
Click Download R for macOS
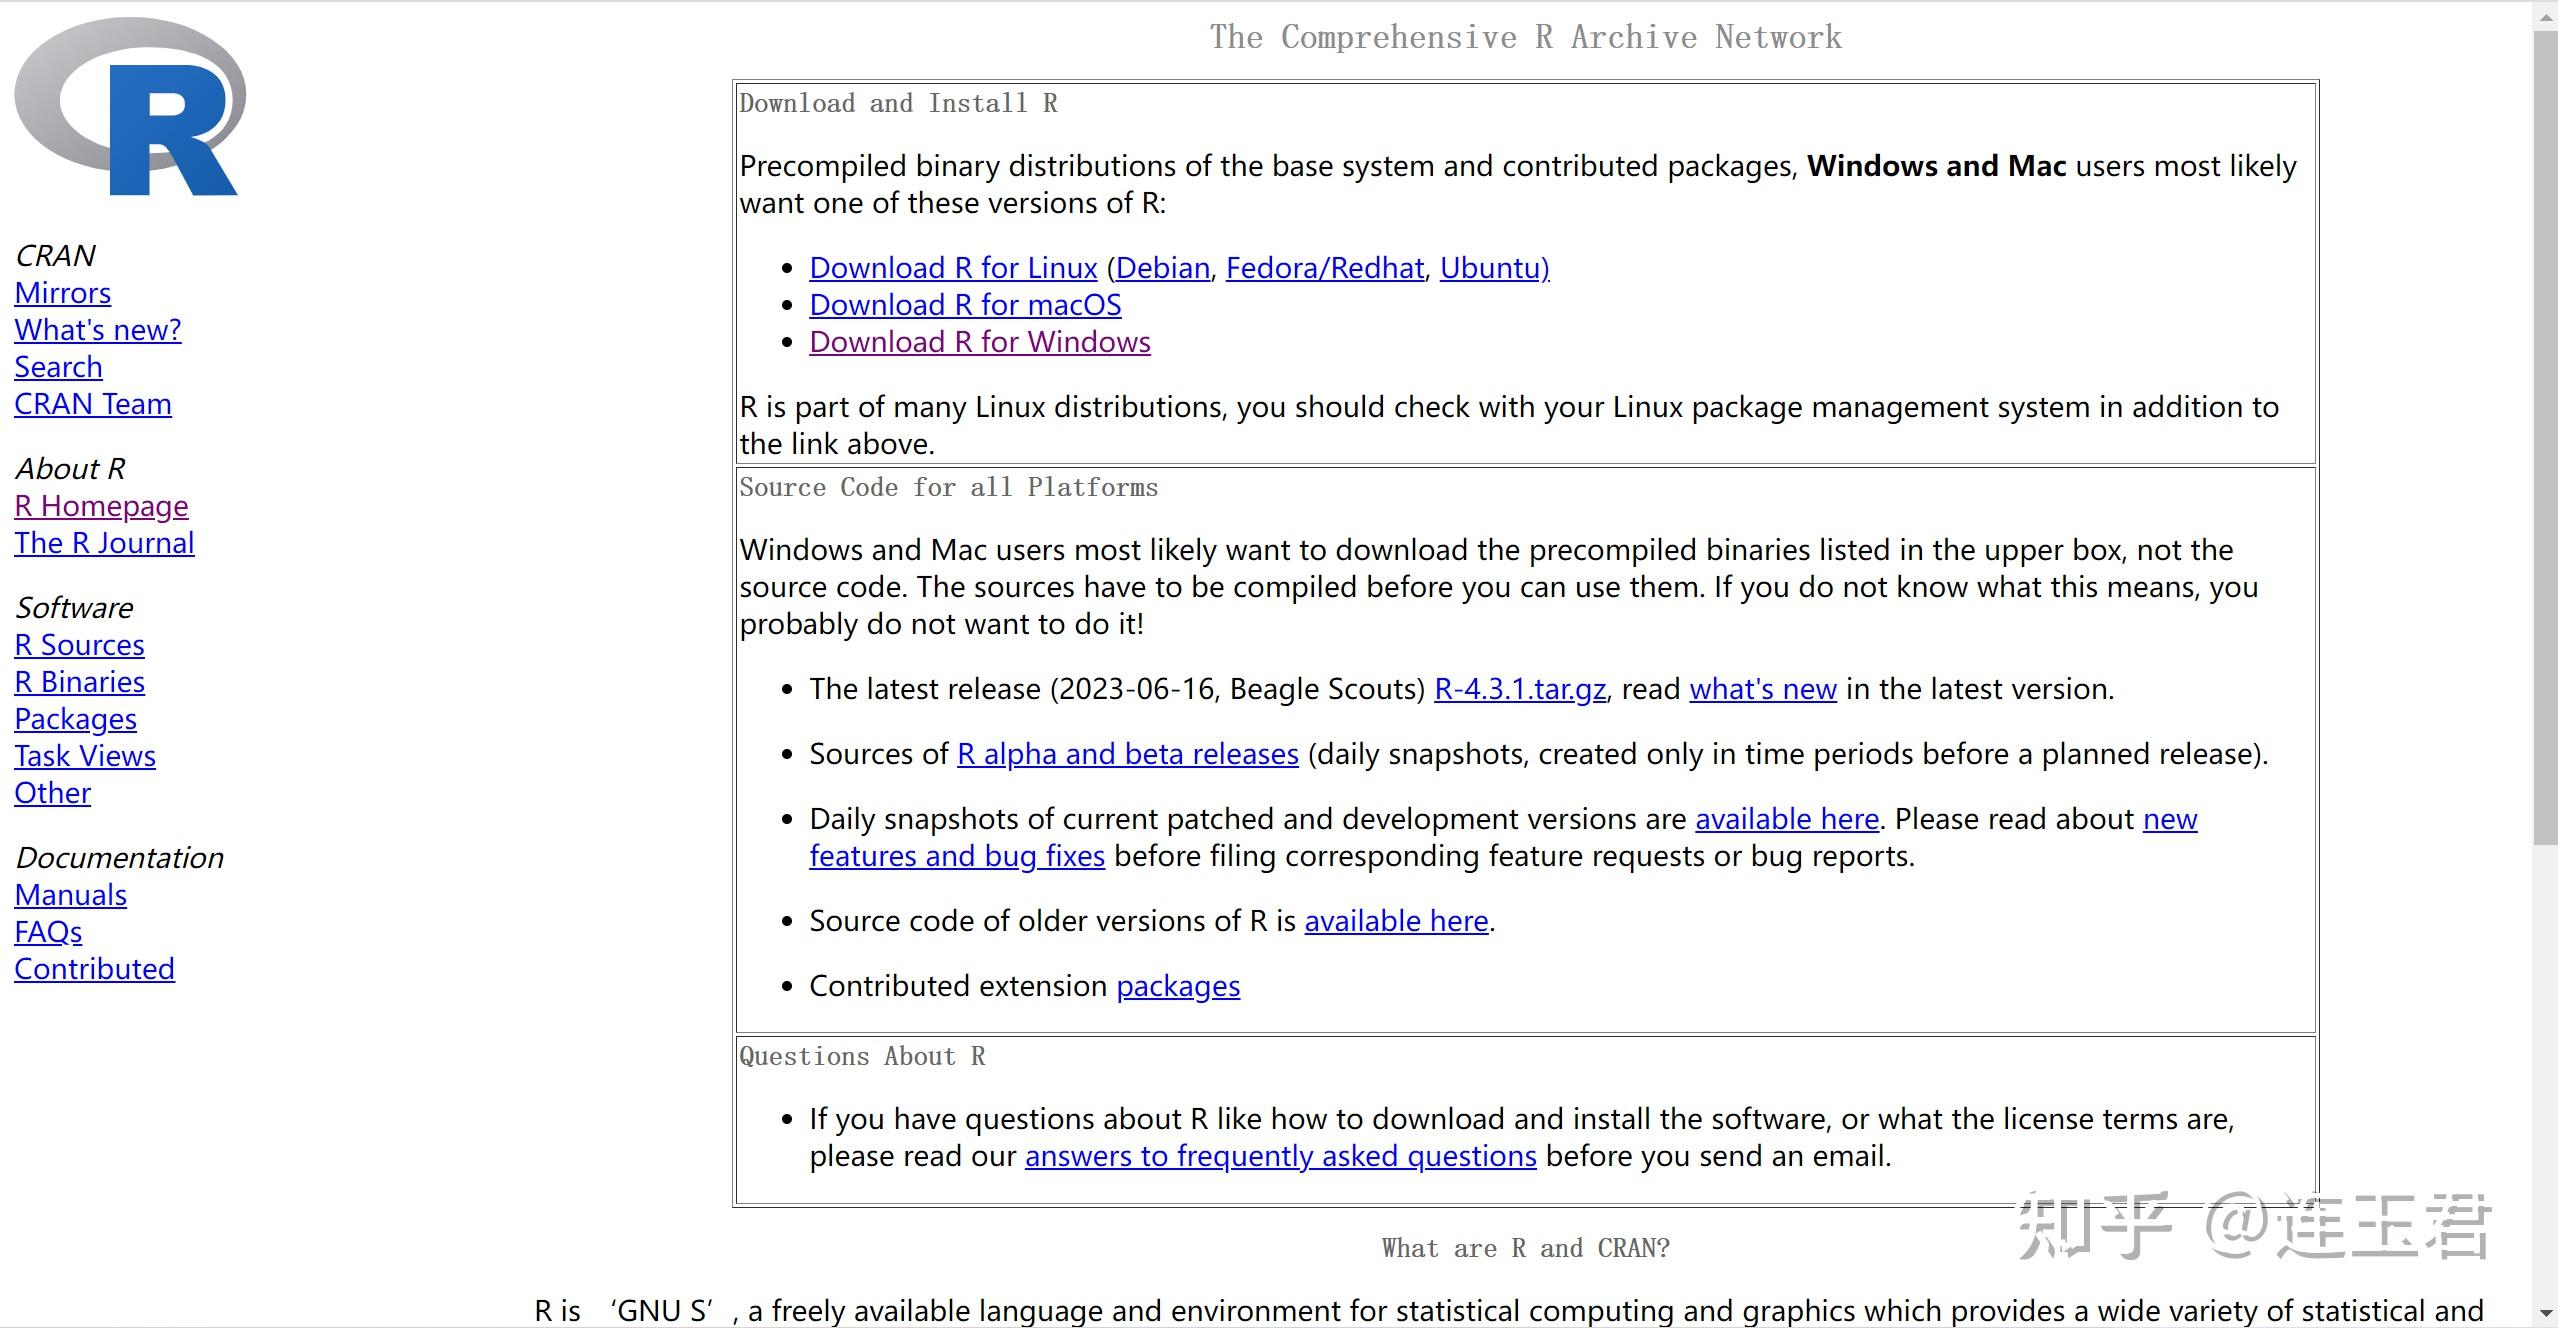coord(965,305)
